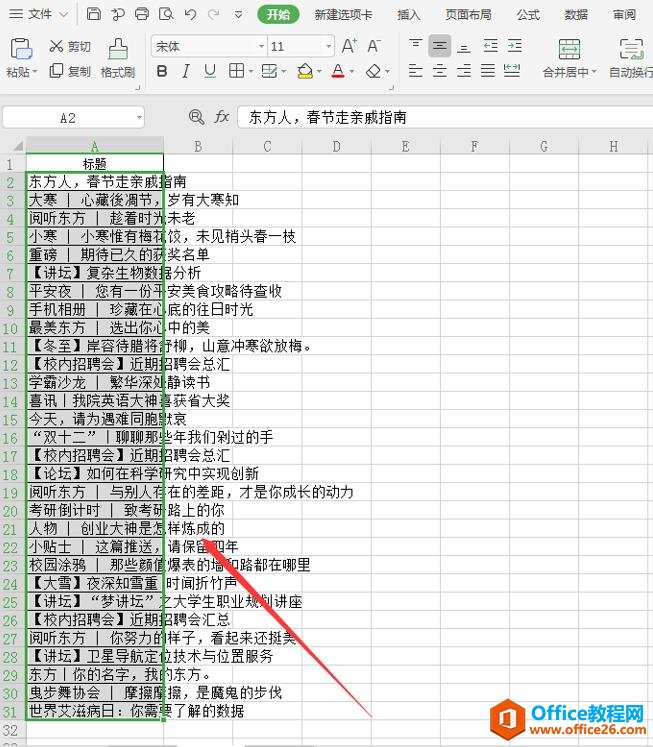Expand fill color dropdown arrow
The height and width of the screenshot is (747, 653).
[319, 72]
